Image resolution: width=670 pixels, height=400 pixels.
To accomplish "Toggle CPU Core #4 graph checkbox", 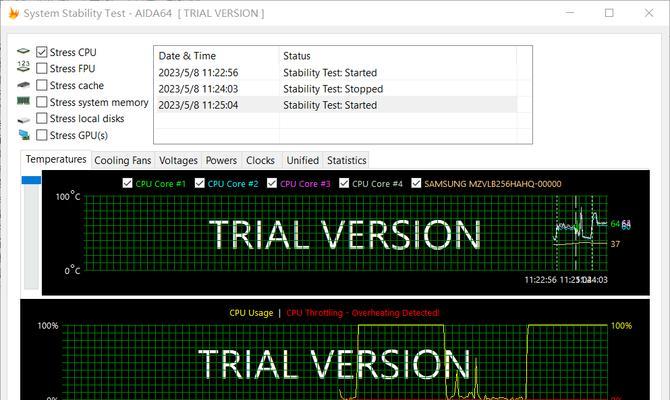I will 344,183.
